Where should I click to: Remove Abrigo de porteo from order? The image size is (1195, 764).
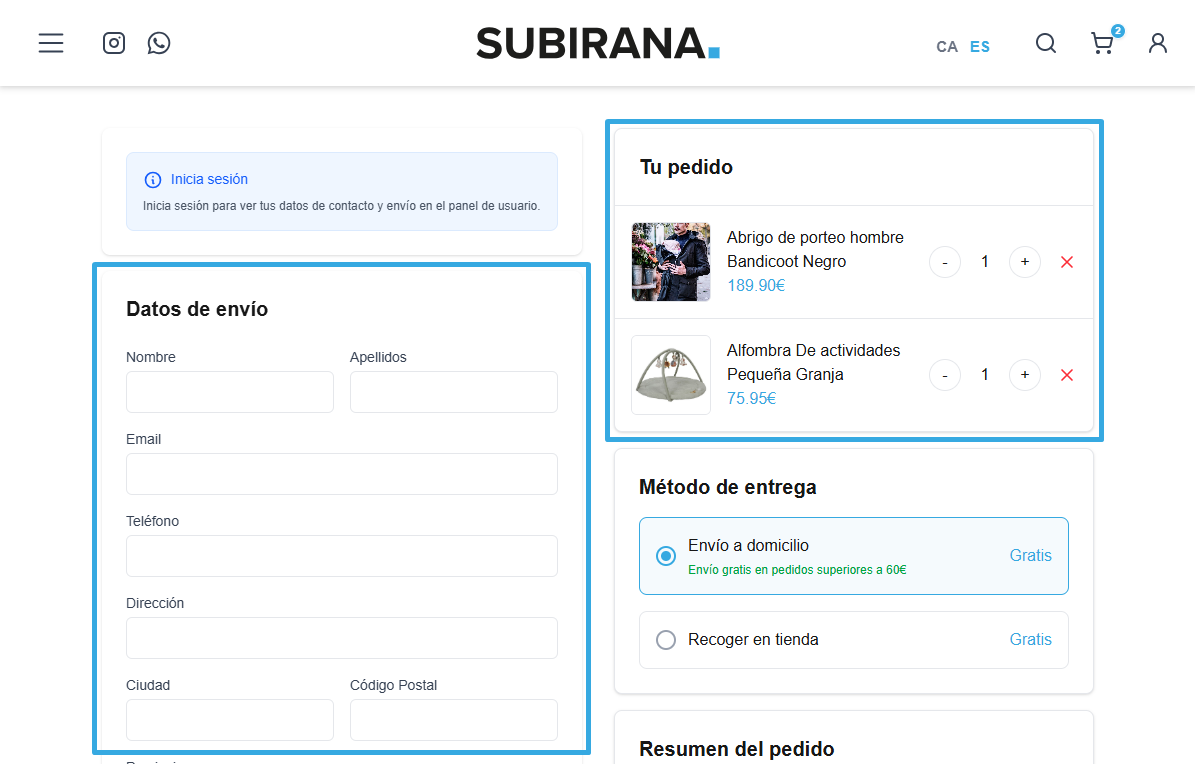(1066, 262)
